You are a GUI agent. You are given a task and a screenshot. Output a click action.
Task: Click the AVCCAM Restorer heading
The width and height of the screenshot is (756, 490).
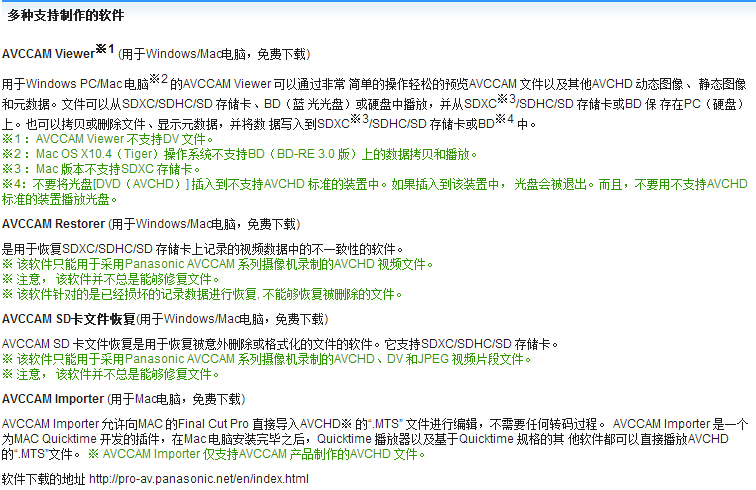(52, 223)
